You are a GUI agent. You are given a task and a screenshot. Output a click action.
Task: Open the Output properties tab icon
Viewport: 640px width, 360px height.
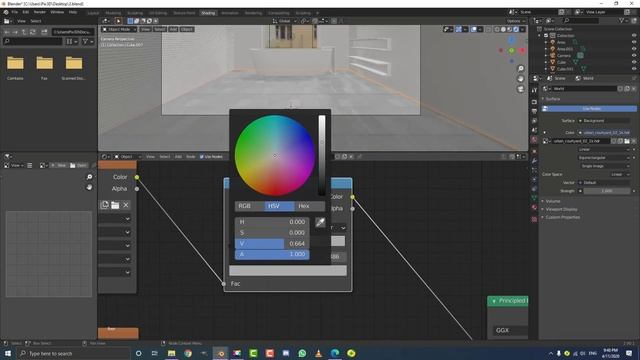click(534, 111)
